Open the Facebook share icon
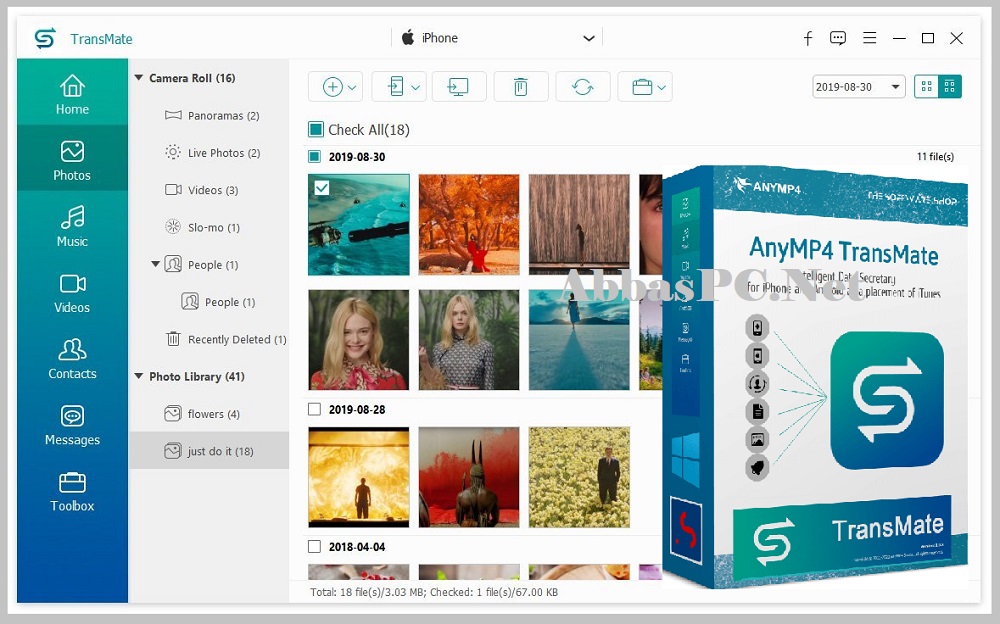The width and height of the screenshot is (1000, 624). 808,38
